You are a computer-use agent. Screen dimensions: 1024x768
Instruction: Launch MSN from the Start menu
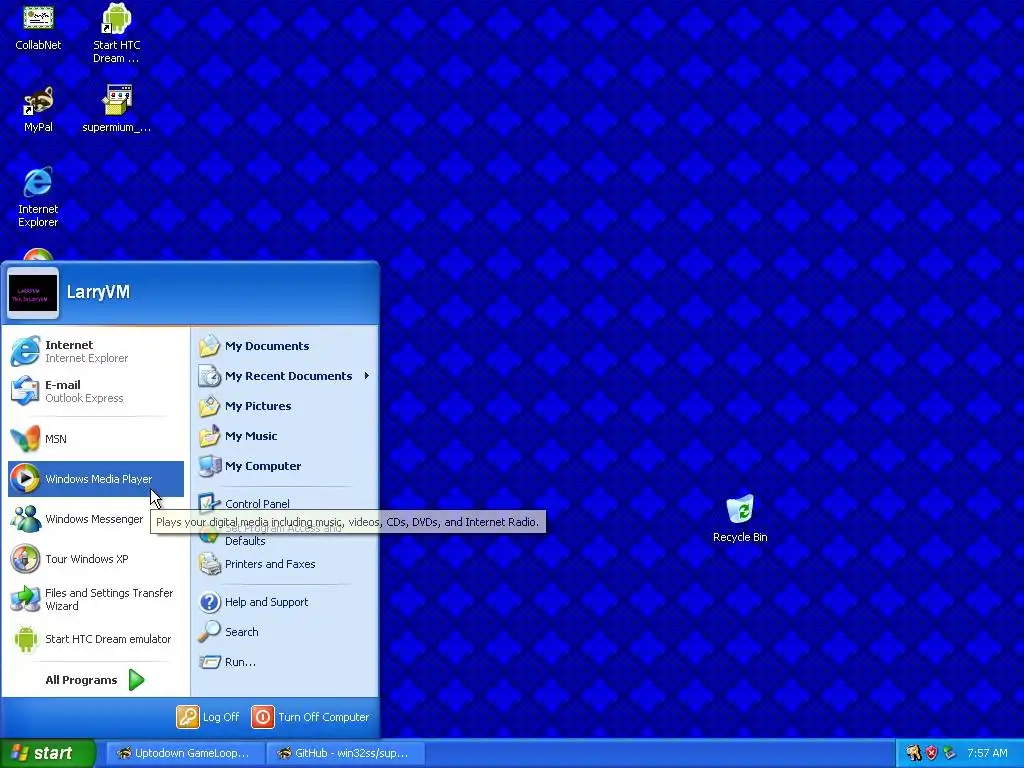96,439
